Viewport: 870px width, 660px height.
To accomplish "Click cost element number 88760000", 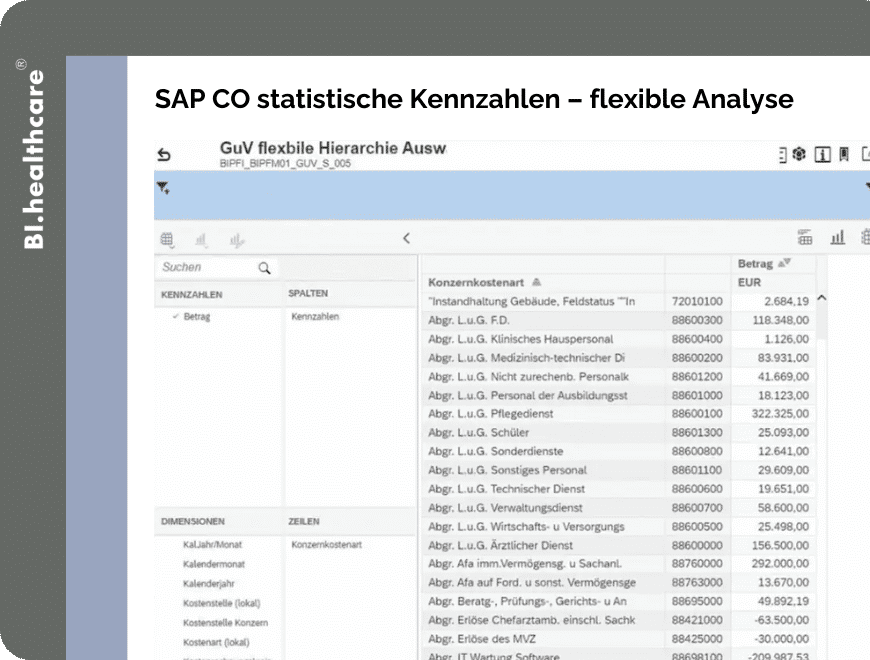I will click(x=697, y=563).
